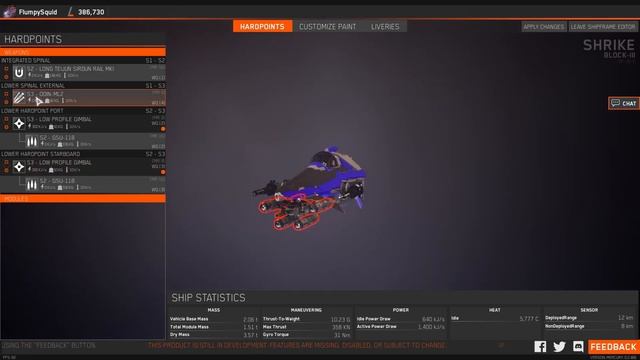This screenshot has width=640, height=360.
Task: Click the NonDeployedRange sensor stat
Action: tap(589, 326)
